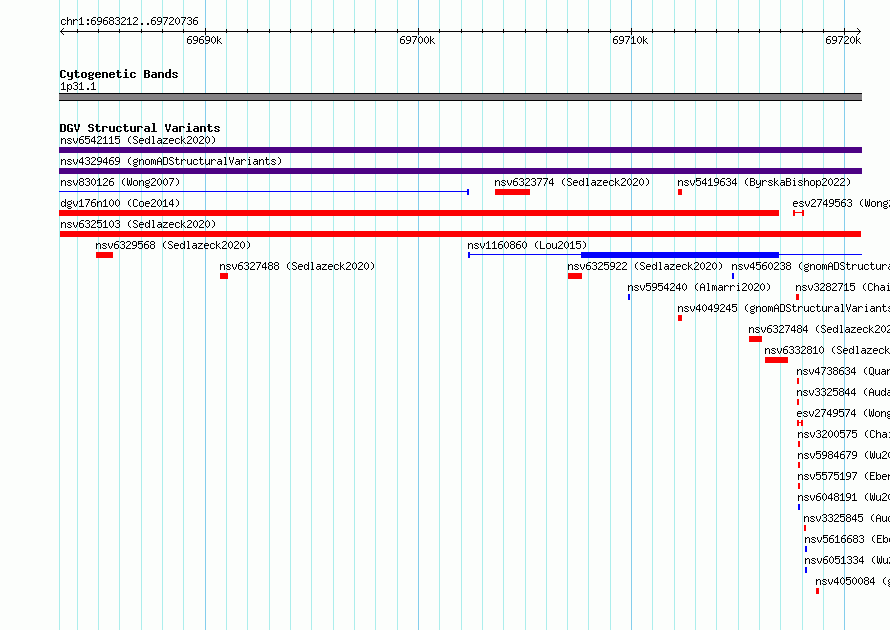
Task: Open the nsv5984679 variant label
Action: coord(843,455)
